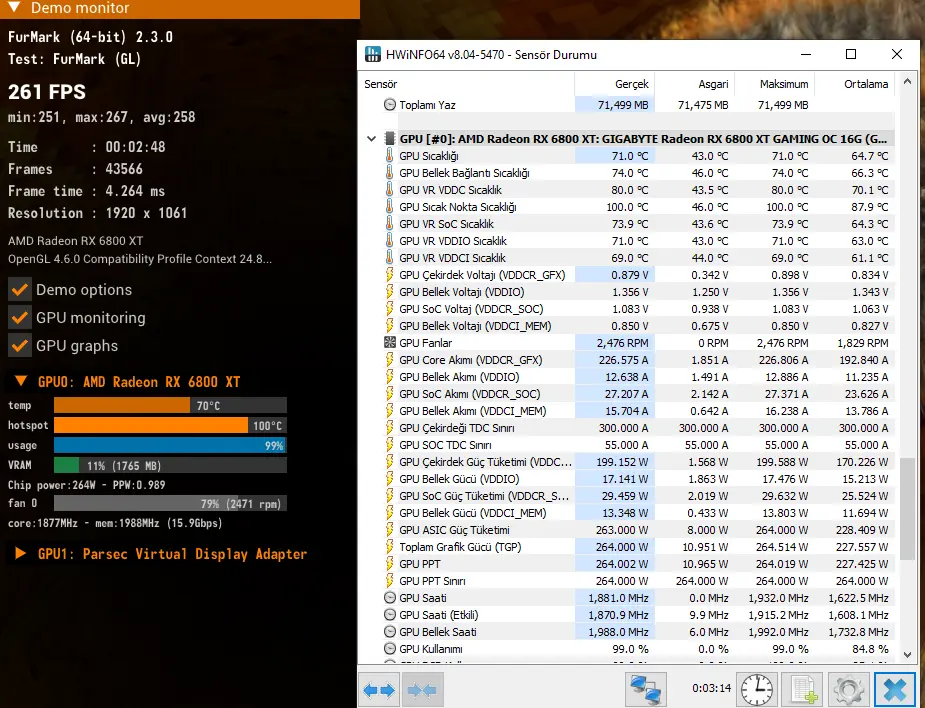Click lightning icon beside GPU Çekirdek Voltajı

tap(389, 275)
